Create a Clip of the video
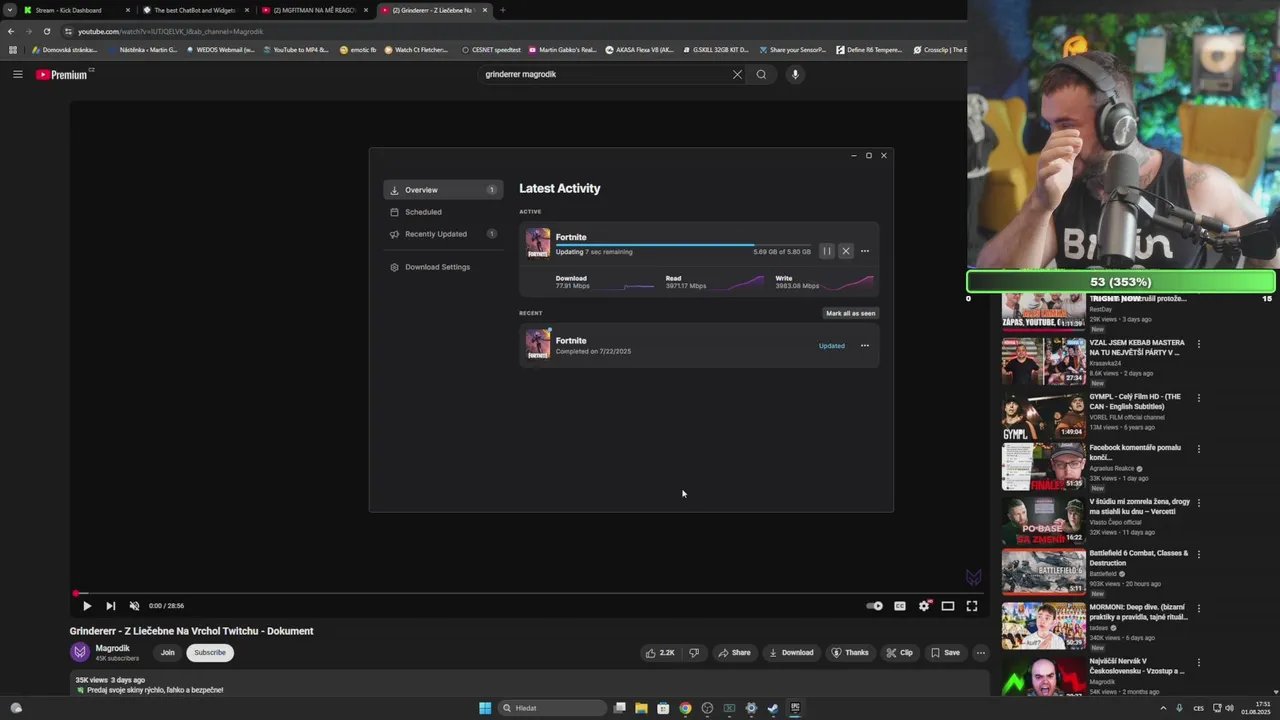Viewport: 1280px width, 720px height. (899, 653)
